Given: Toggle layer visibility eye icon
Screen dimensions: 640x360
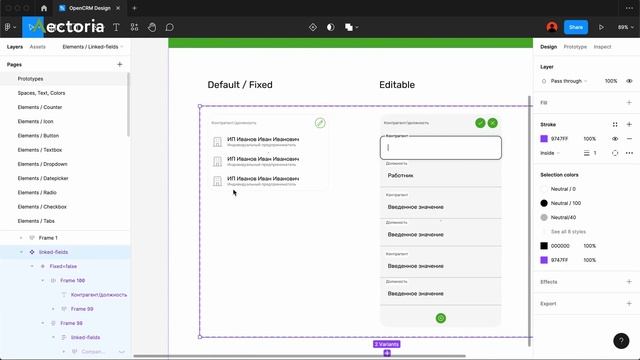Looking at the screenshot, I should (629, 81).
